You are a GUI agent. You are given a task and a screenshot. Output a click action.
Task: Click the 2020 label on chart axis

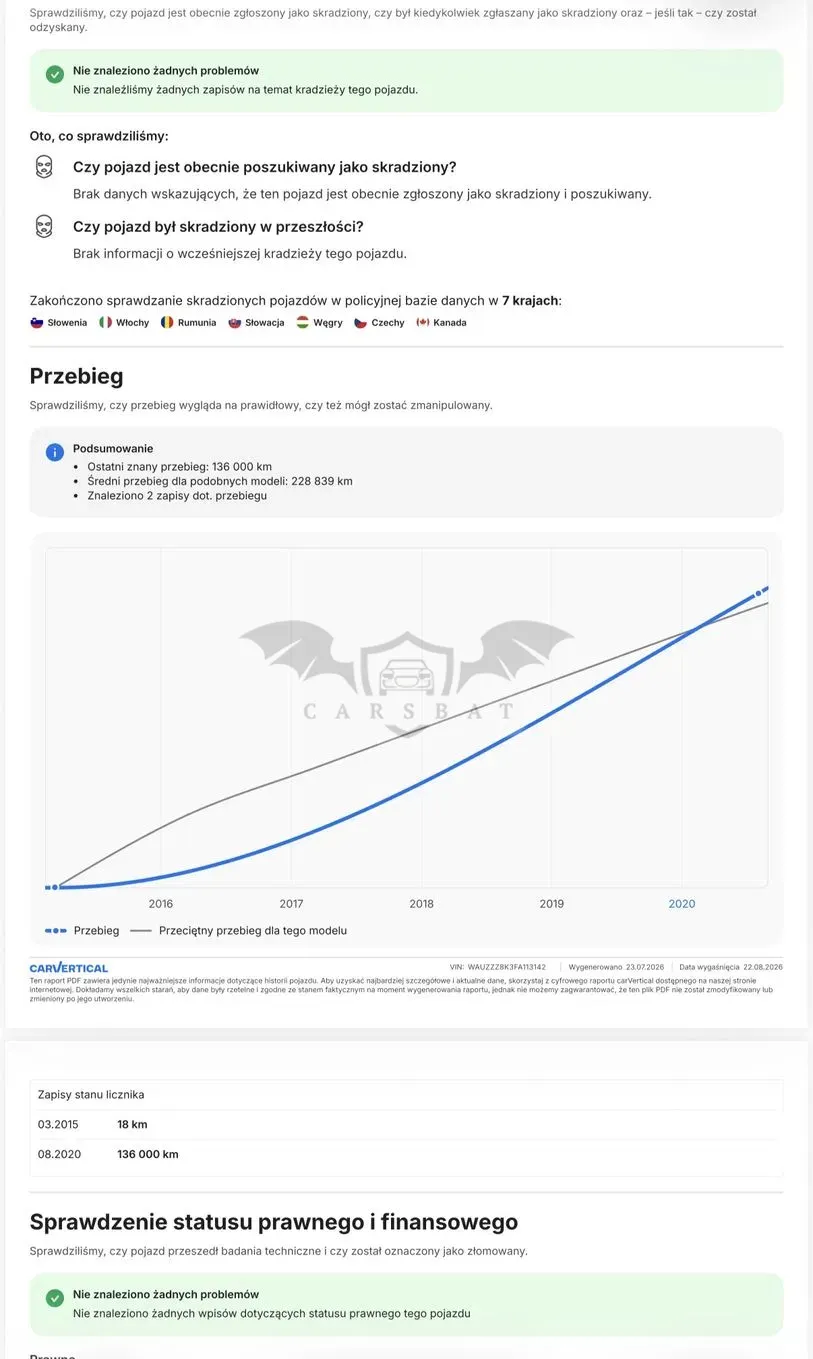682,904
